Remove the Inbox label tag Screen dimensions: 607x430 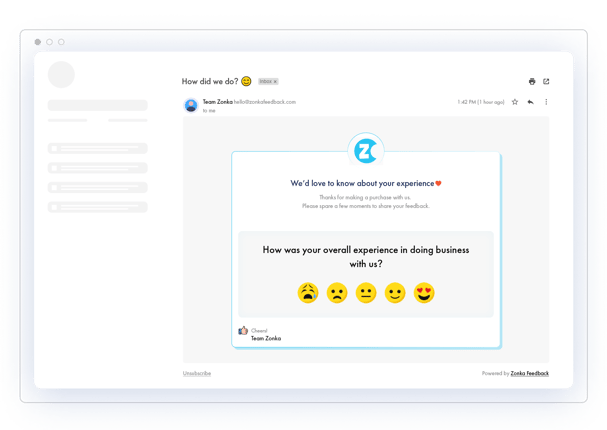point(275,81)
